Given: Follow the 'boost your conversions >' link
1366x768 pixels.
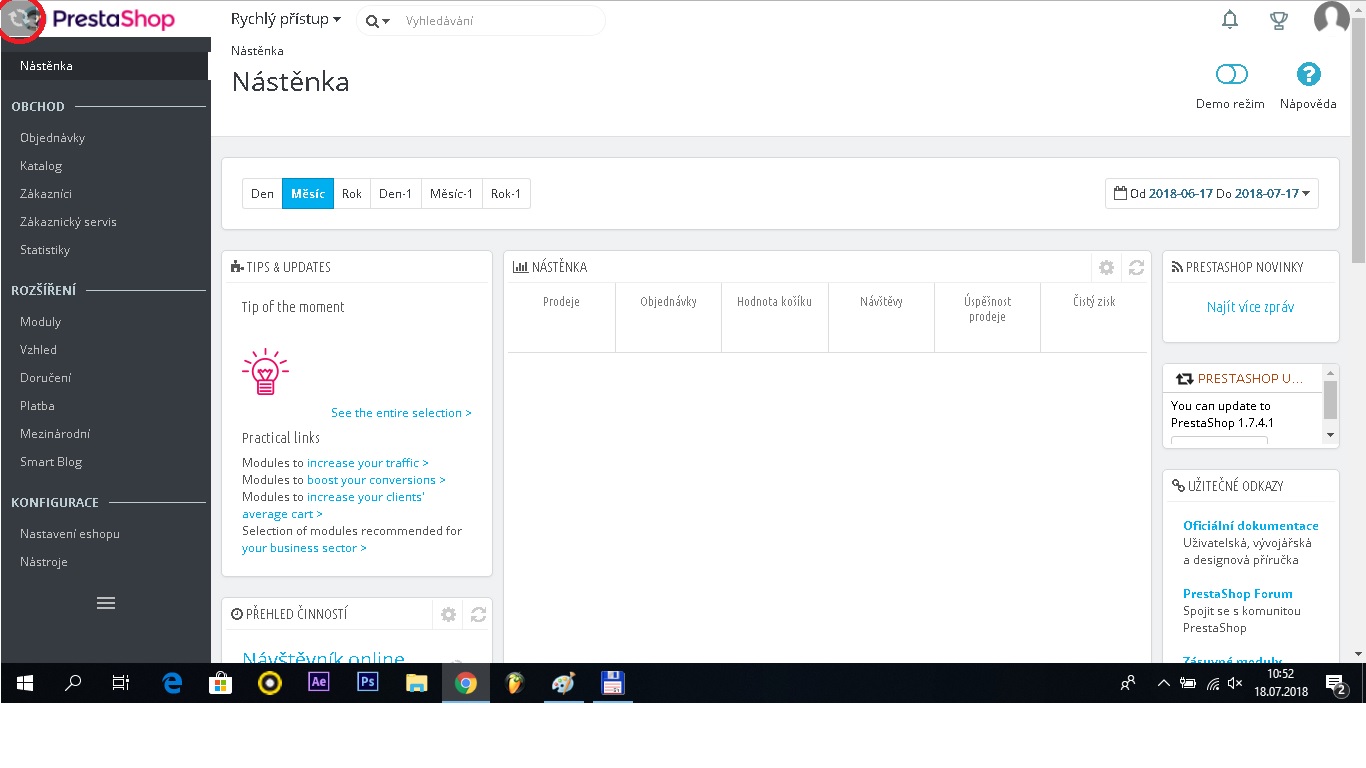Looking at the screenshot, I should 376,480.
